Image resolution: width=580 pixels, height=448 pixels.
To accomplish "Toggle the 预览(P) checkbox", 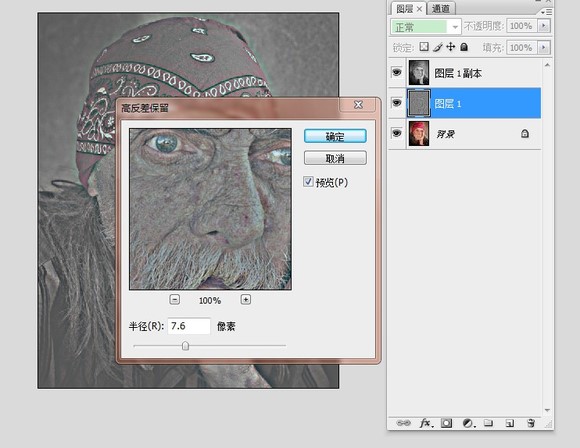I will click(308, 182).
